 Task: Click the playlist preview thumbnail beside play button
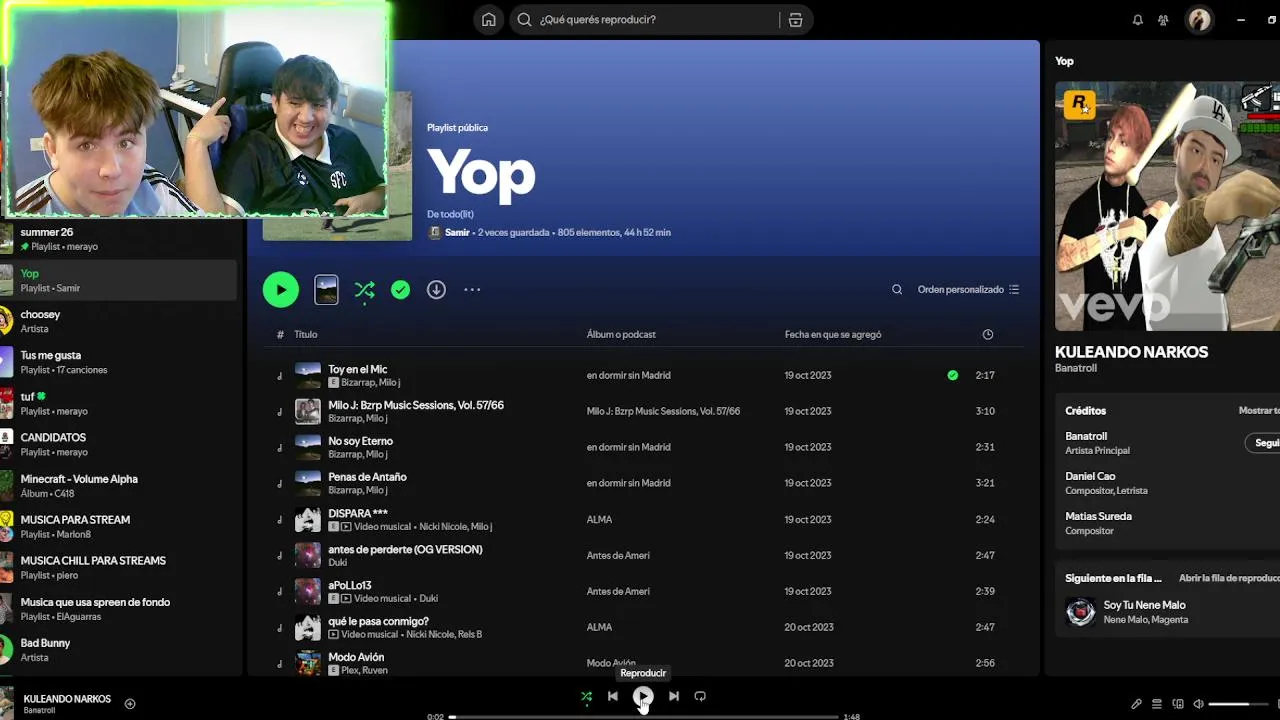[x=326, y=290]
